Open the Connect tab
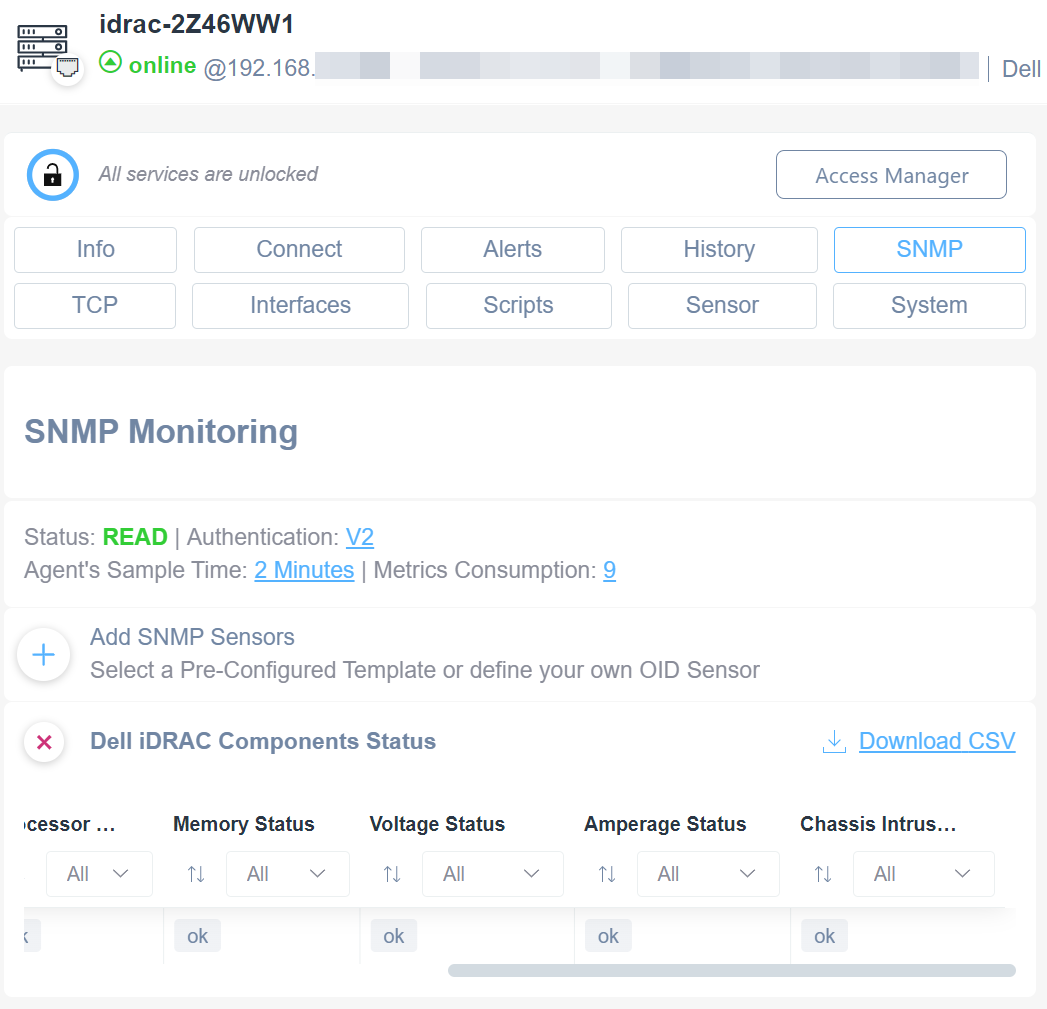Image resolution: width=1047 pixels, height=1009 pixels. [x=299, y=250]
